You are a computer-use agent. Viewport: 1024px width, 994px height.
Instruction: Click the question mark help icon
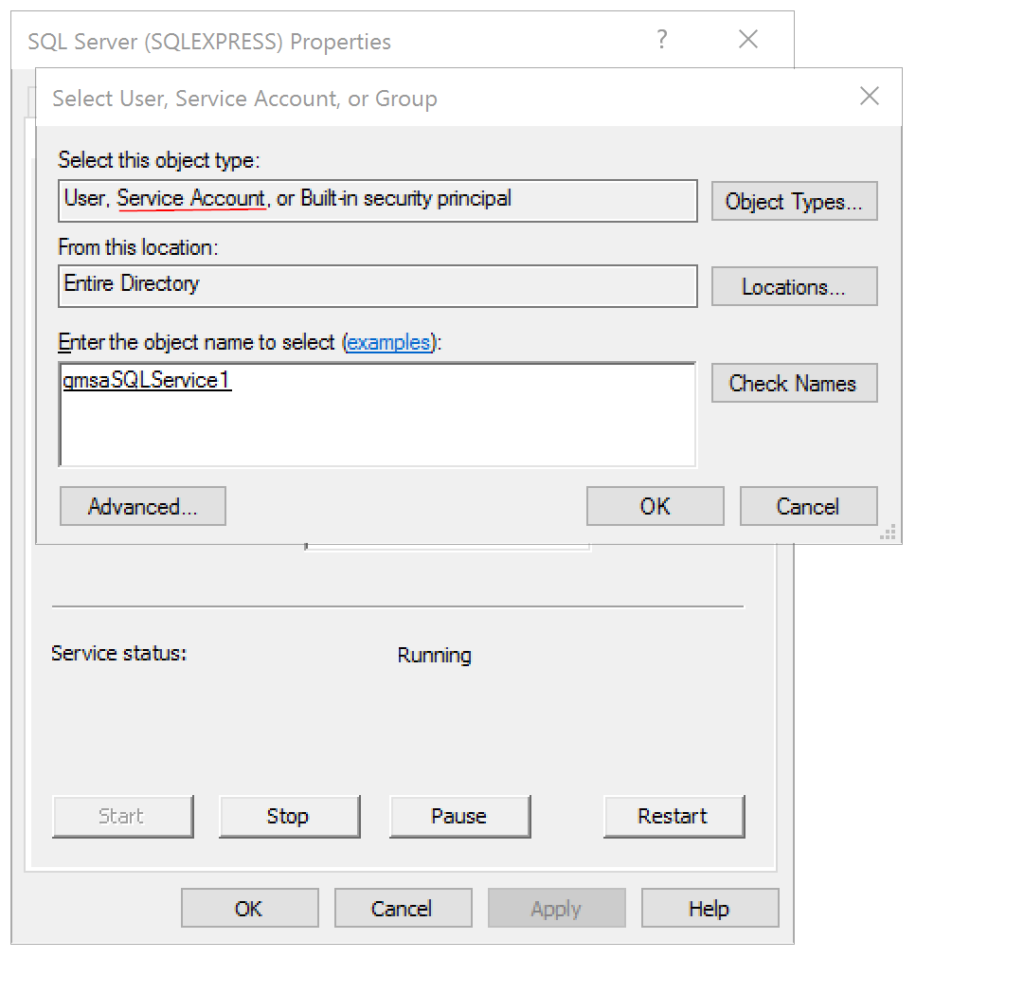662,39
